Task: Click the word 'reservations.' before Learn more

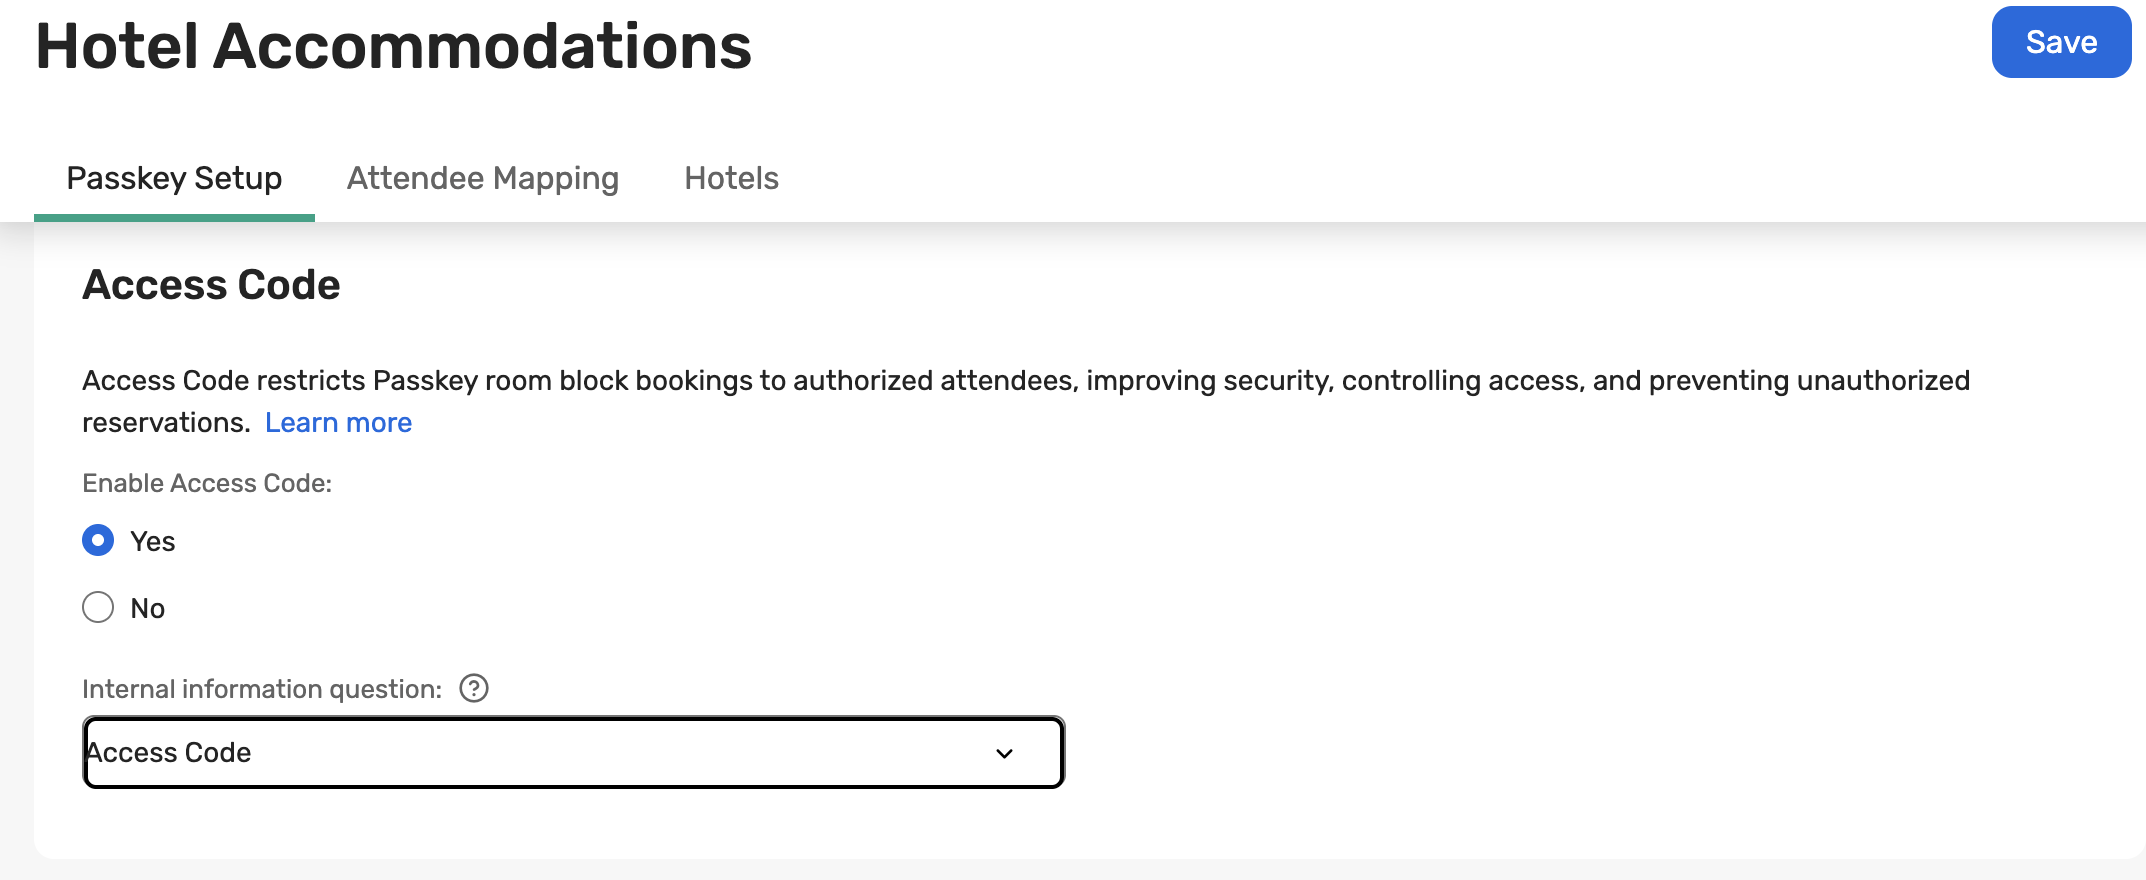Action: (x=166, y=423)
